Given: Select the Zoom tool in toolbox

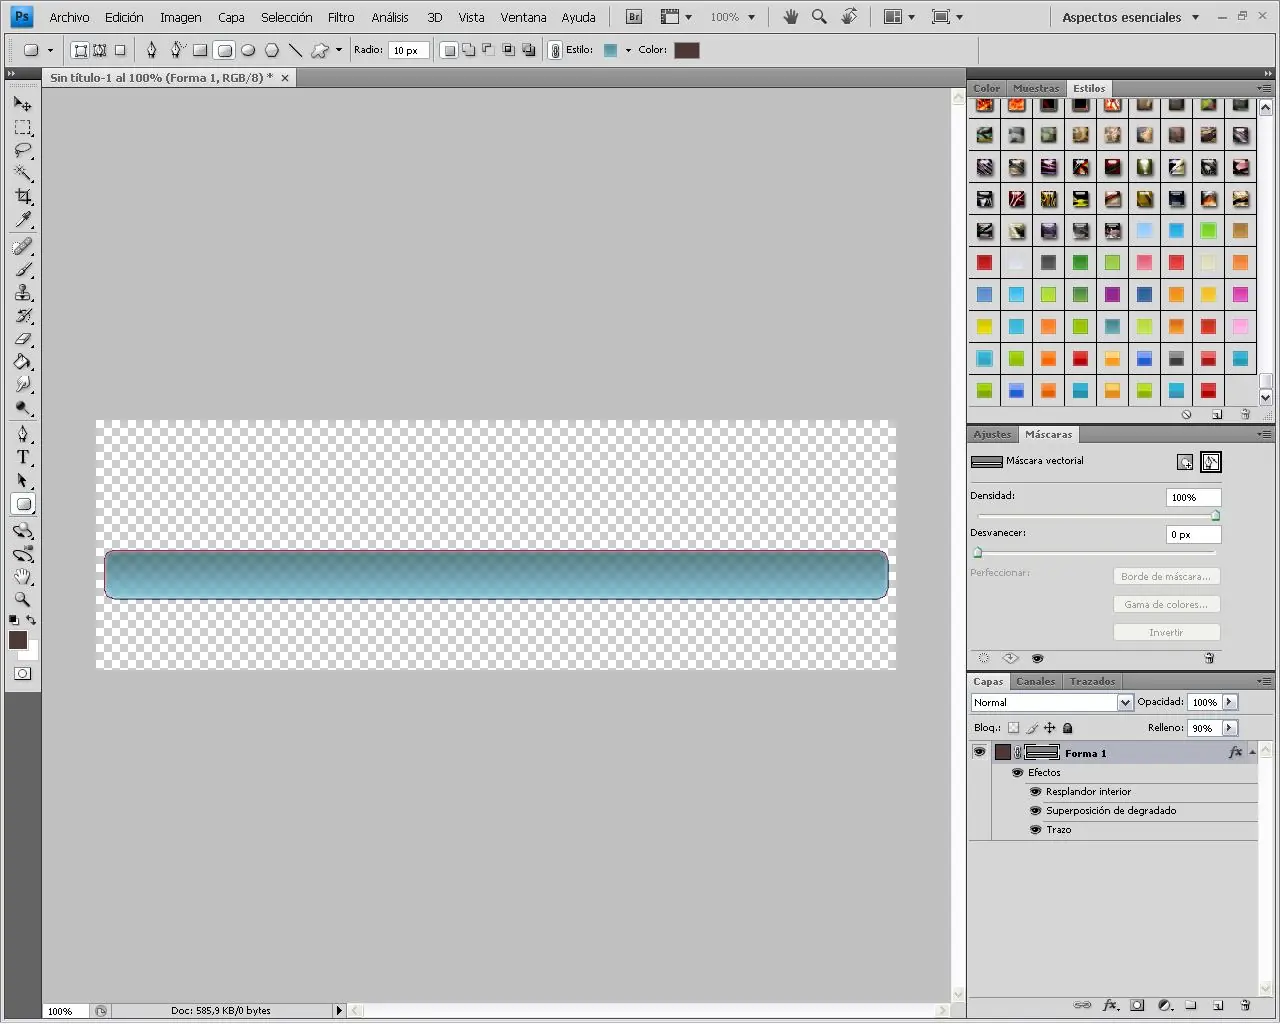Looking at the screenshot, I should click(22, 600).
